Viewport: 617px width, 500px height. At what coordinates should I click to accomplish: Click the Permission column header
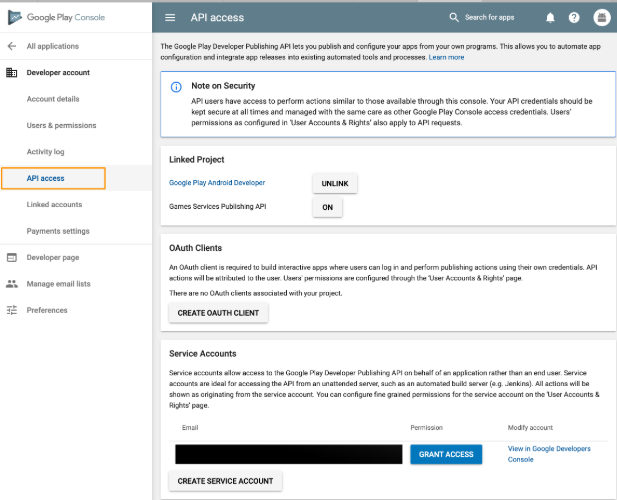click(427, 428)
